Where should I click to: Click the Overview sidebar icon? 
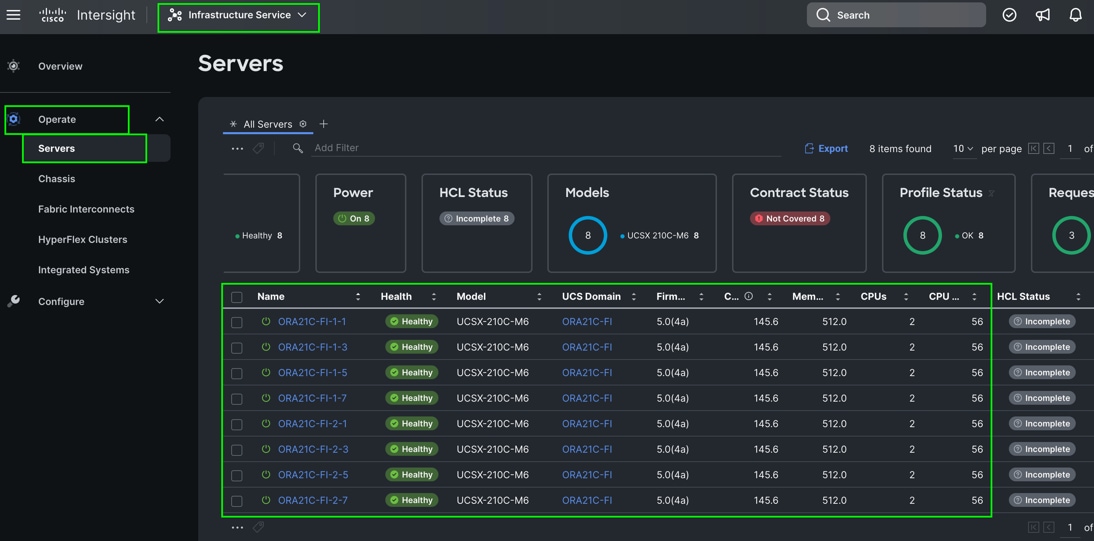coord(13,66)
